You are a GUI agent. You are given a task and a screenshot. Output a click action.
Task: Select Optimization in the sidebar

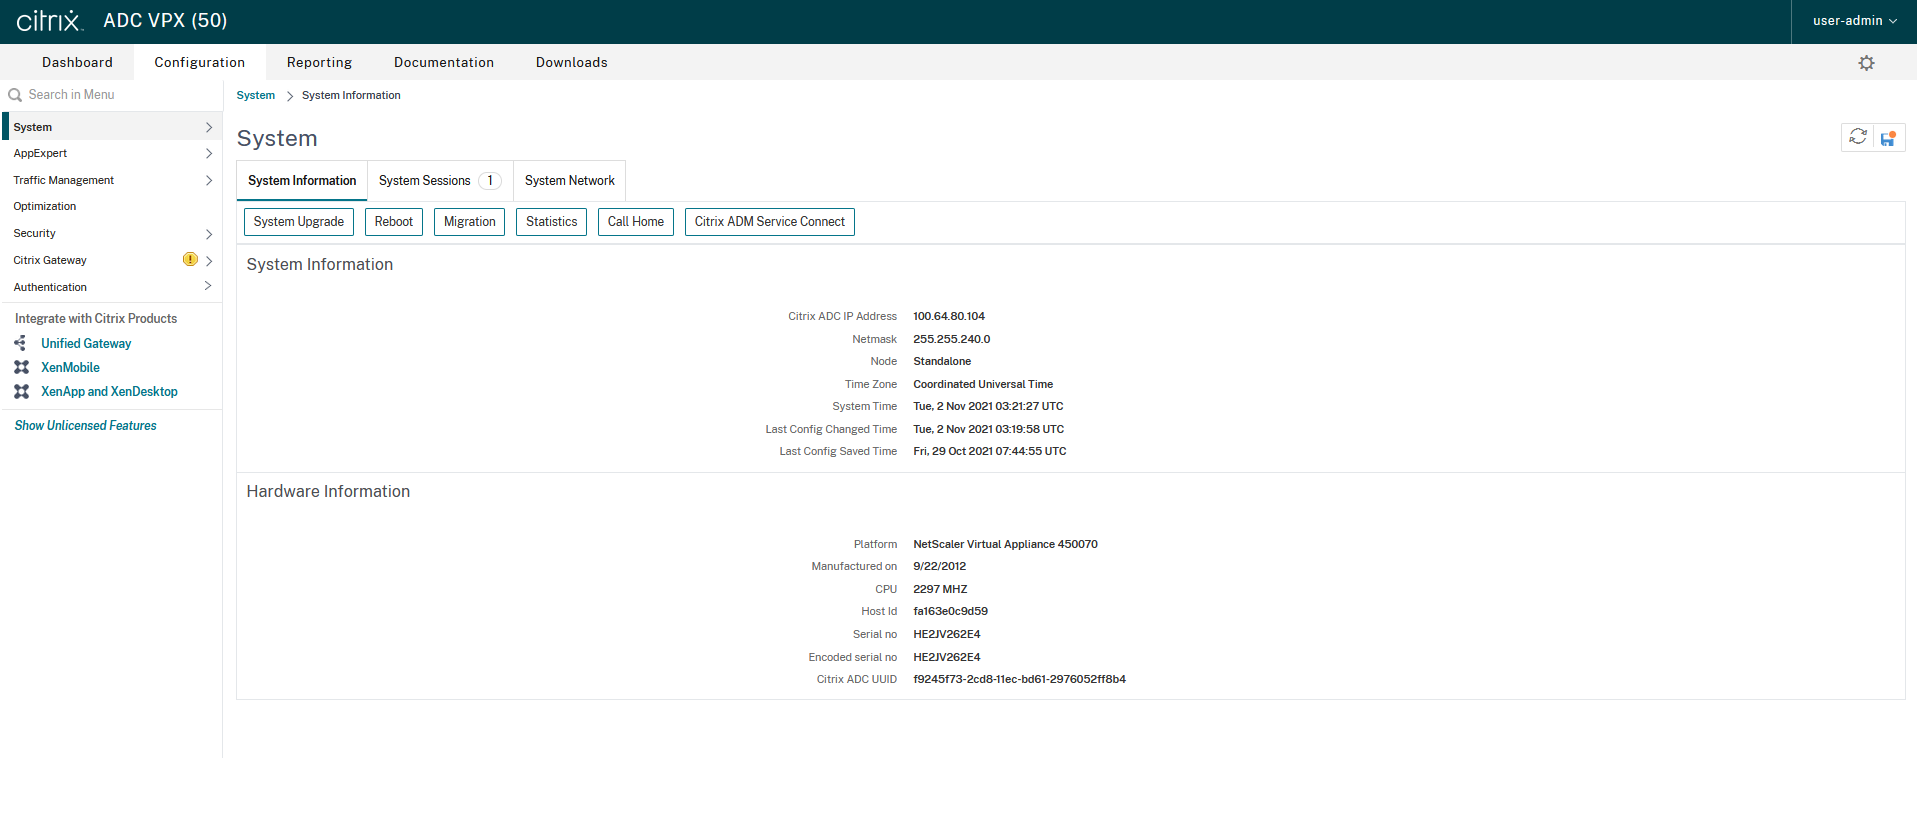point(45,207)
